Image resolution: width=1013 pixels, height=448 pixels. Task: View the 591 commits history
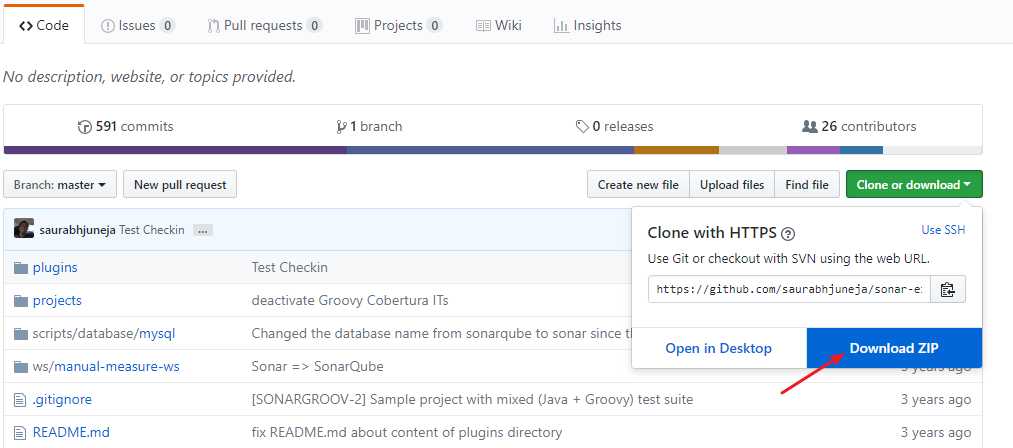tap(126, 127)
